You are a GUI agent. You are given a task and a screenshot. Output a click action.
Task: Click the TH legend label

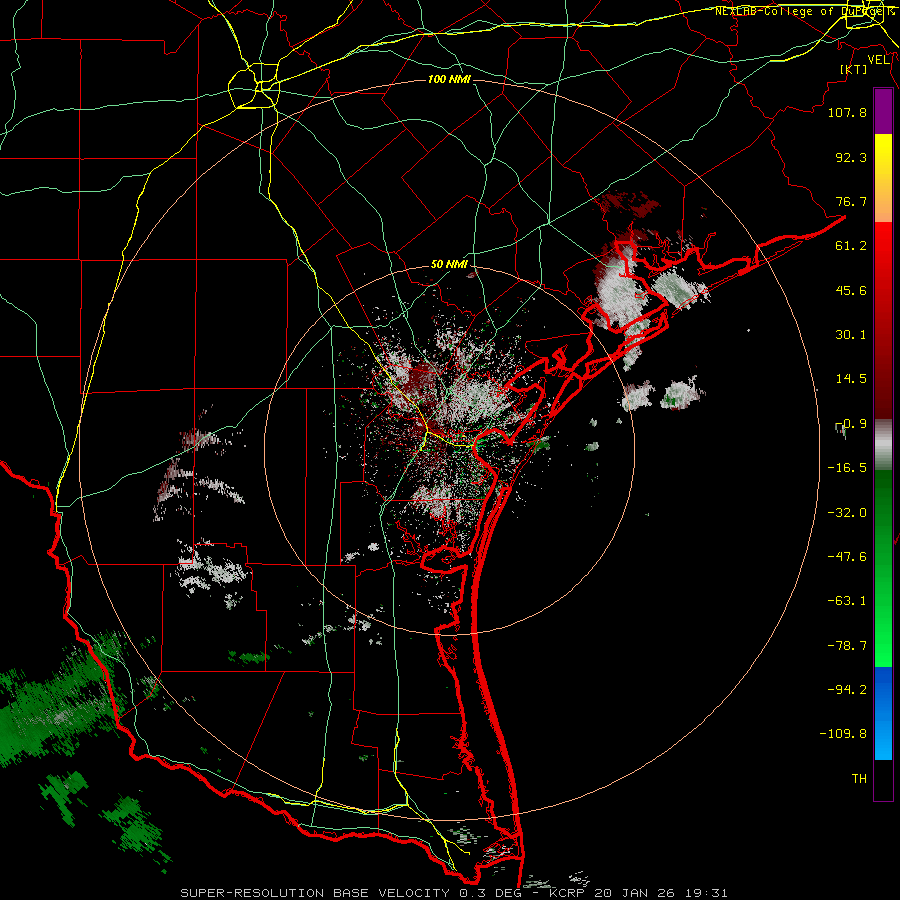click(859, 778)
